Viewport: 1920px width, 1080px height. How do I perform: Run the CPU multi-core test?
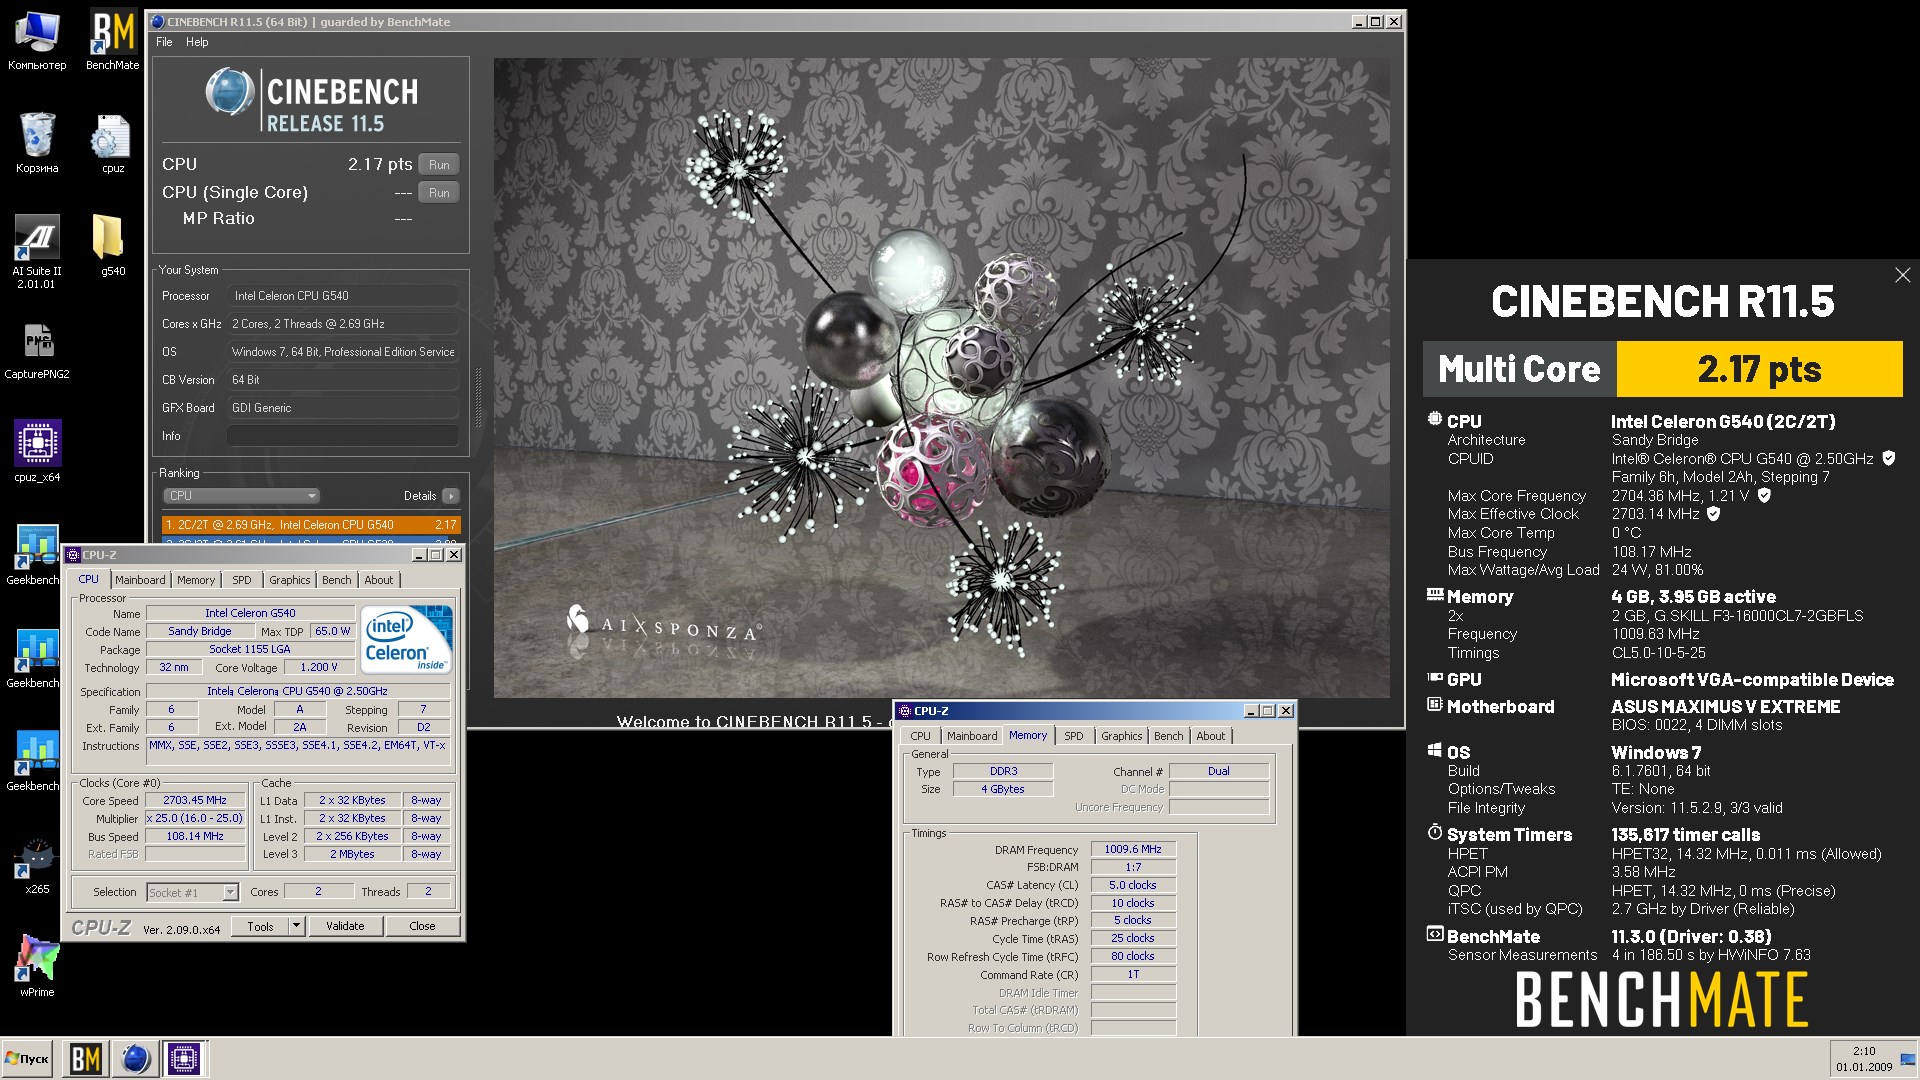(x=439, y=165)
